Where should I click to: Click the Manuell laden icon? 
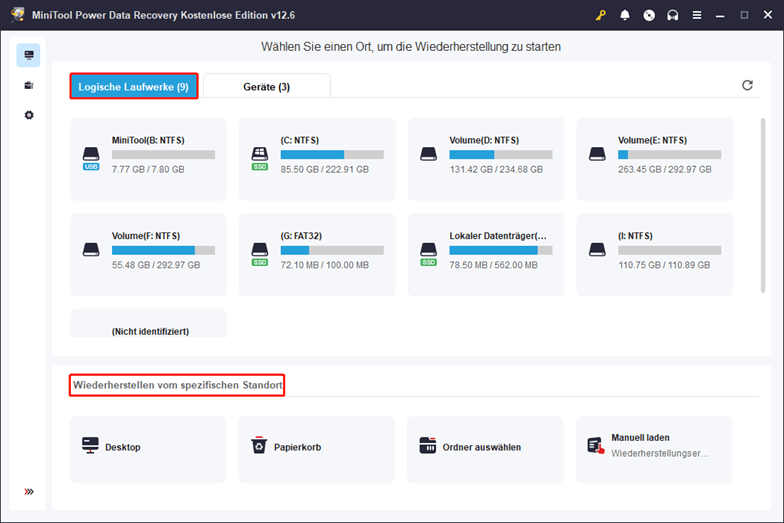[x=596, y=445]
